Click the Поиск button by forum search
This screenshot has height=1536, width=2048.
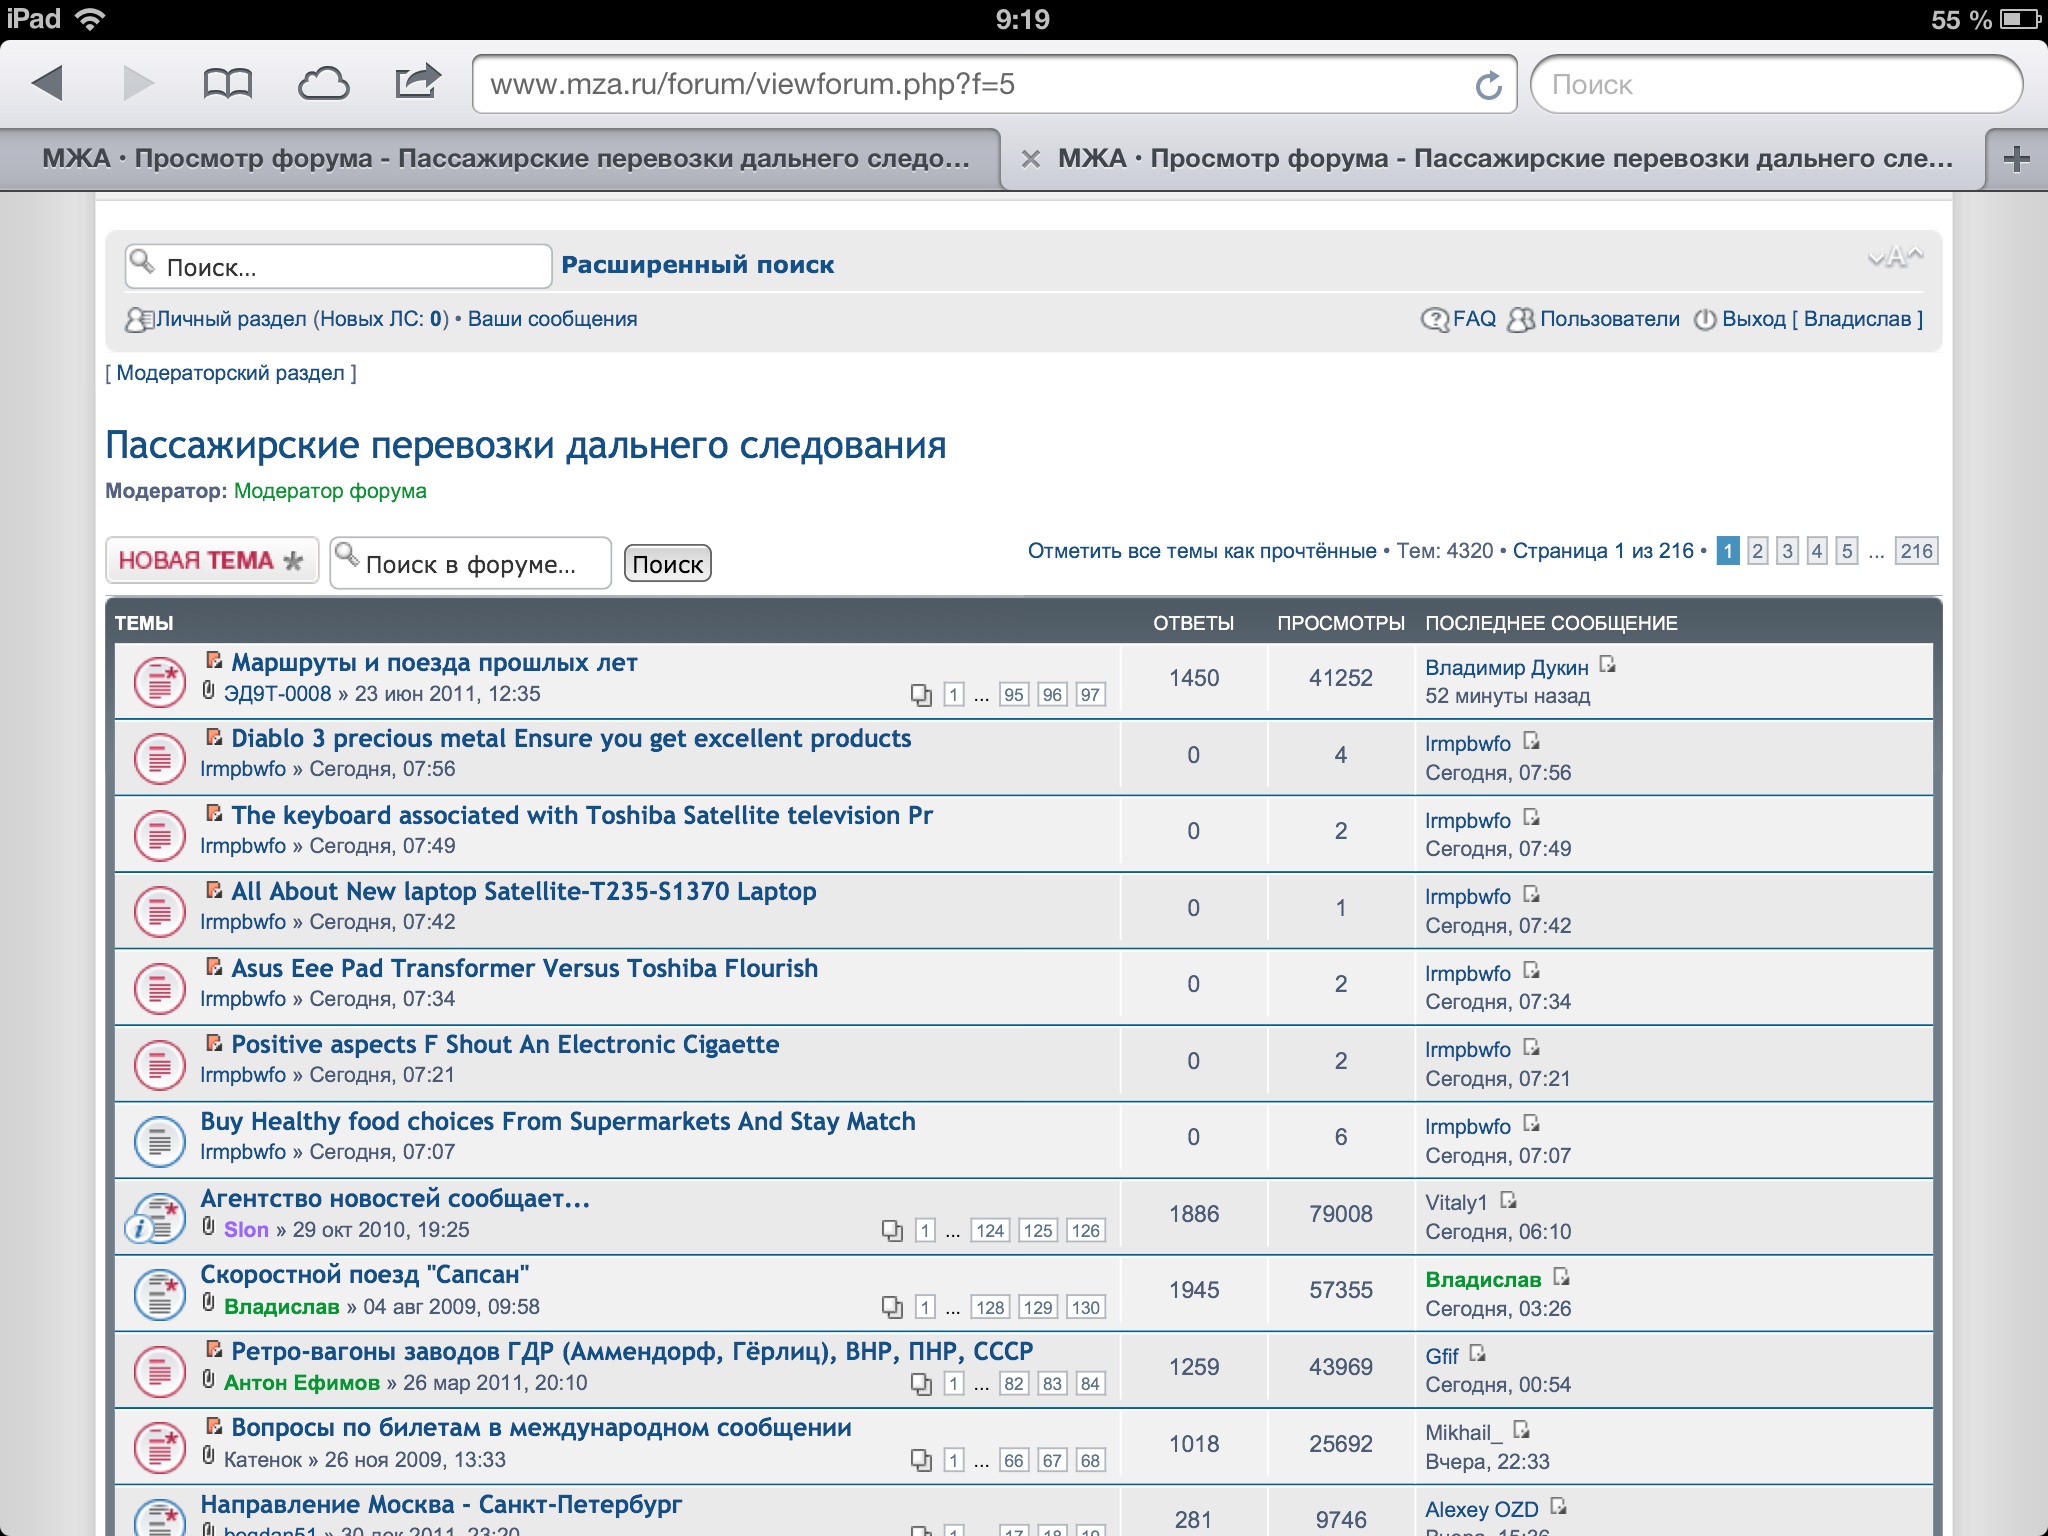coord(667,564)
